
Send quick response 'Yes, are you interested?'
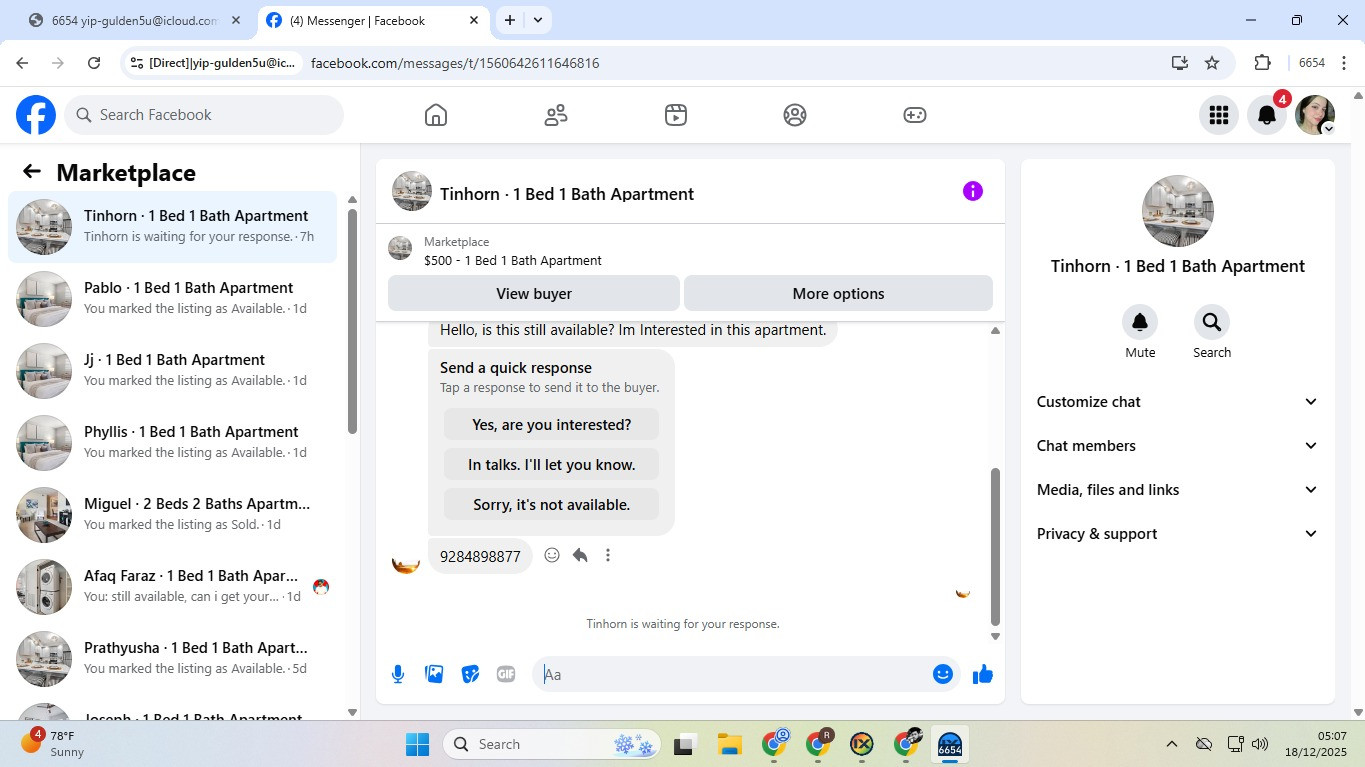pos(552,424)
